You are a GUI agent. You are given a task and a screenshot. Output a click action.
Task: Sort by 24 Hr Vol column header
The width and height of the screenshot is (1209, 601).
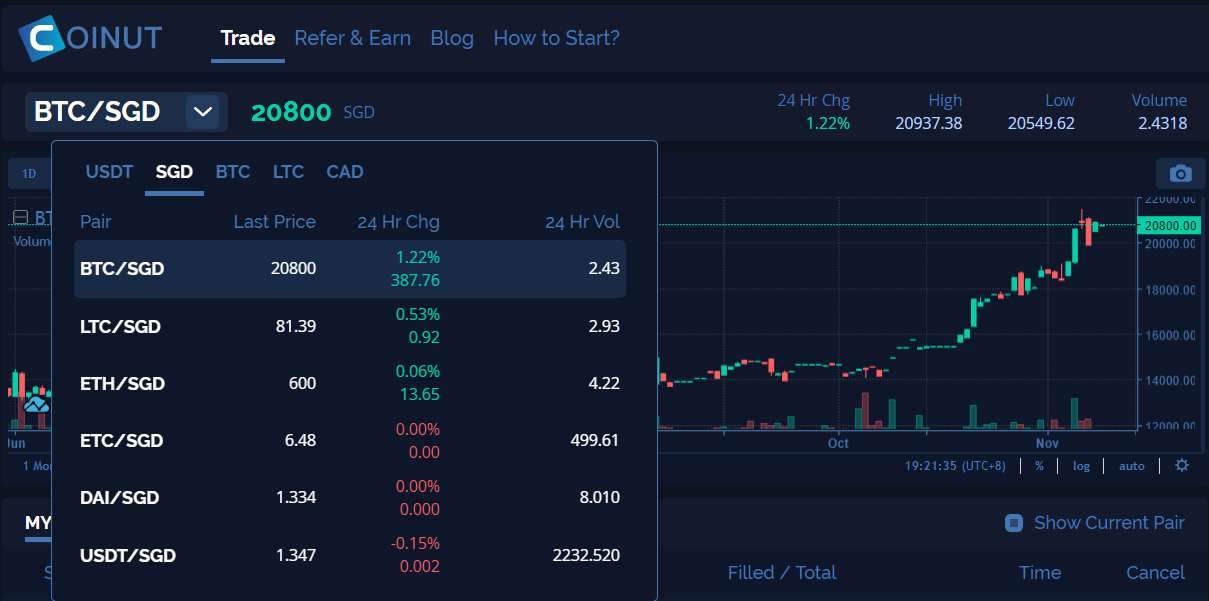click(583, 222)
